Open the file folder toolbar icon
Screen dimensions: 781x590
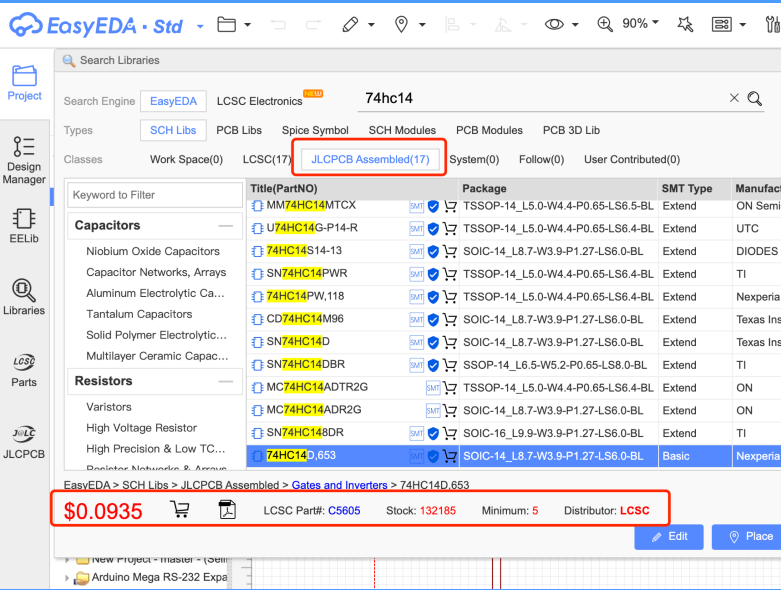point(226,24)
